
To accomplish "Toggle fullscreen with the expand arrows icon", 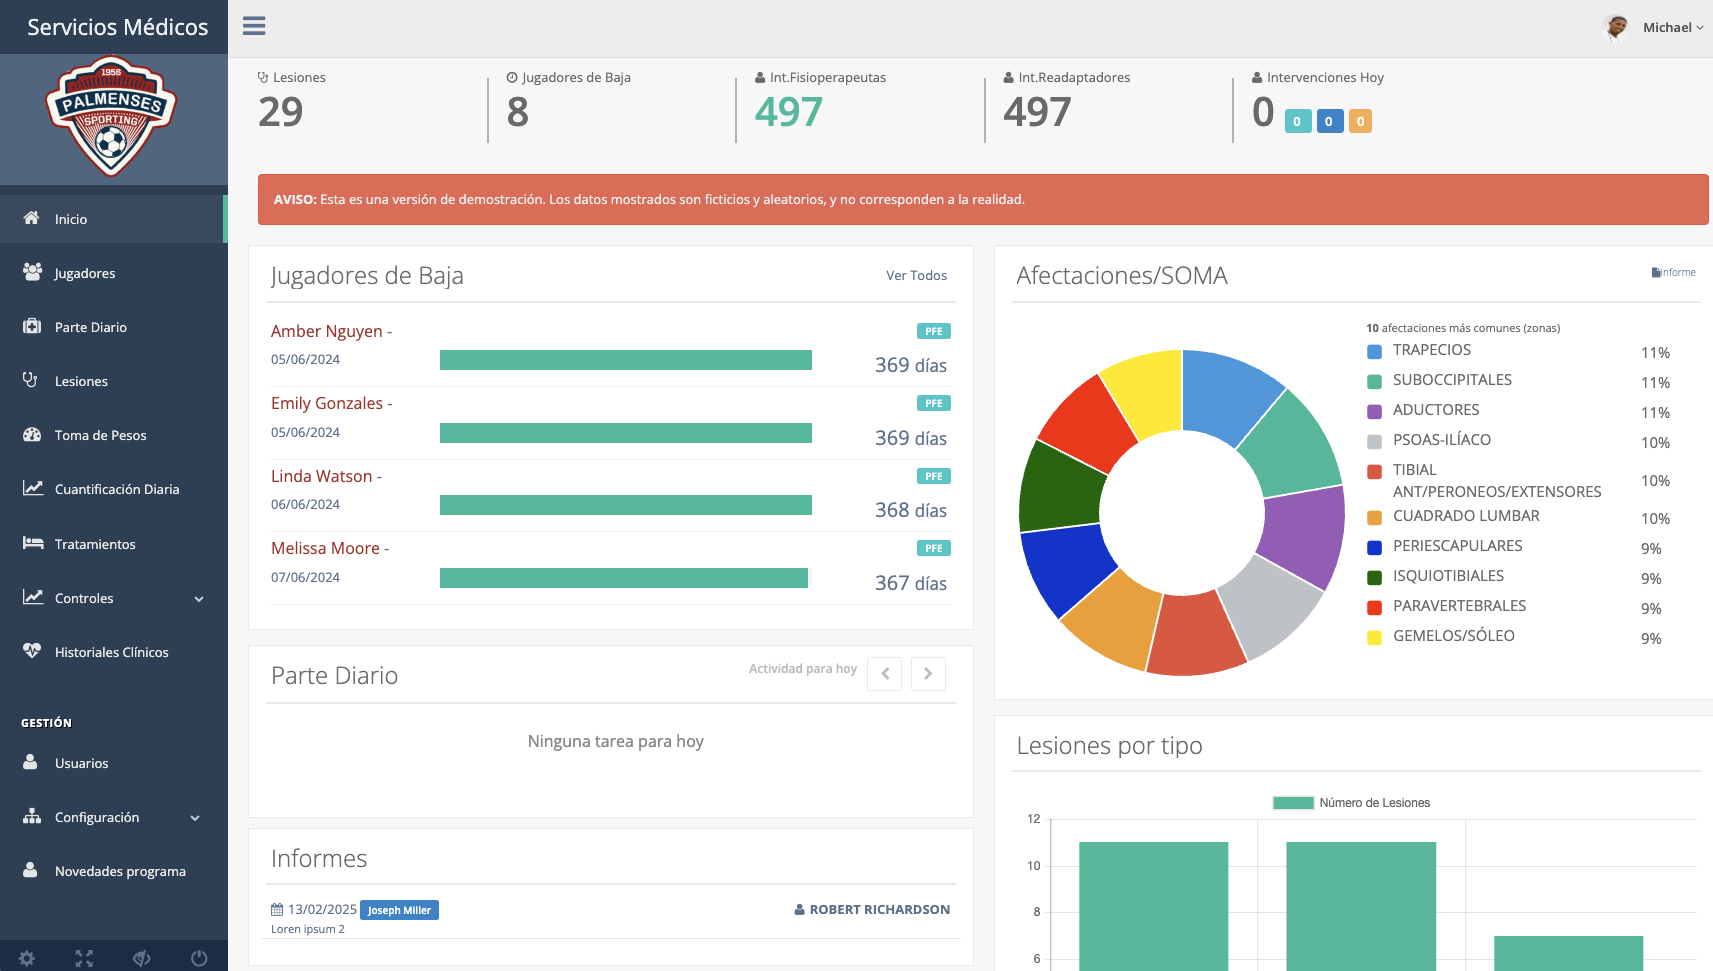I will pyautogui.click(x=84, y=958).
